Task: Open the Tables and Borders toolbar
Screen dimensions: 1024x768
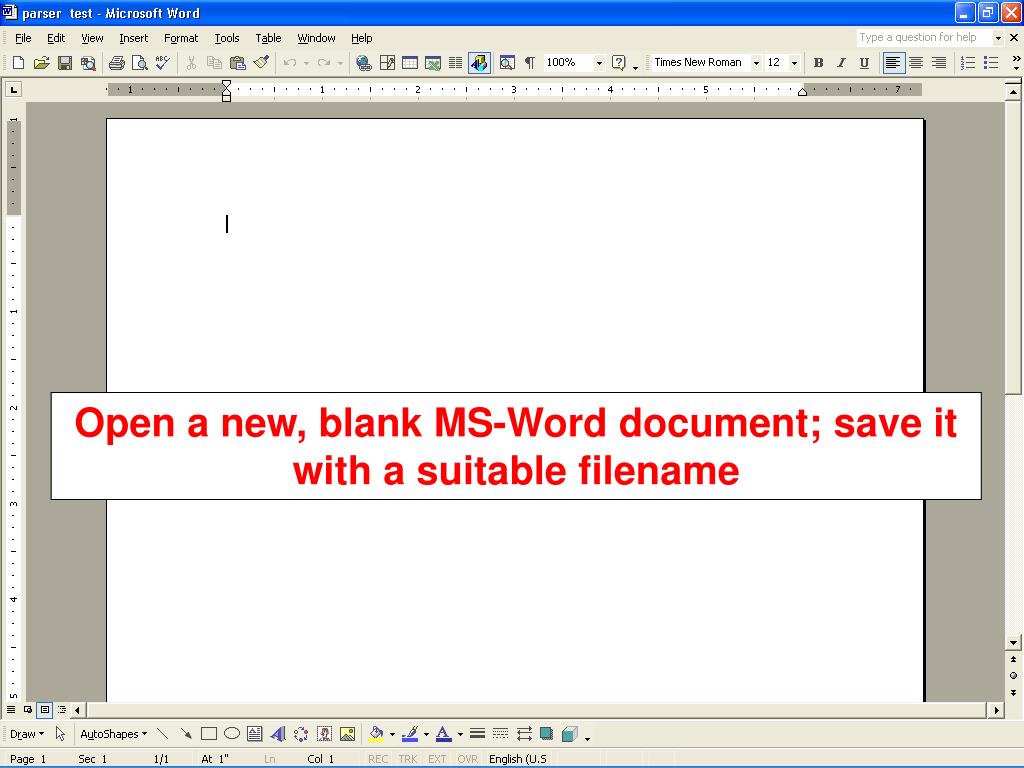Action: [x=387, y=63]
